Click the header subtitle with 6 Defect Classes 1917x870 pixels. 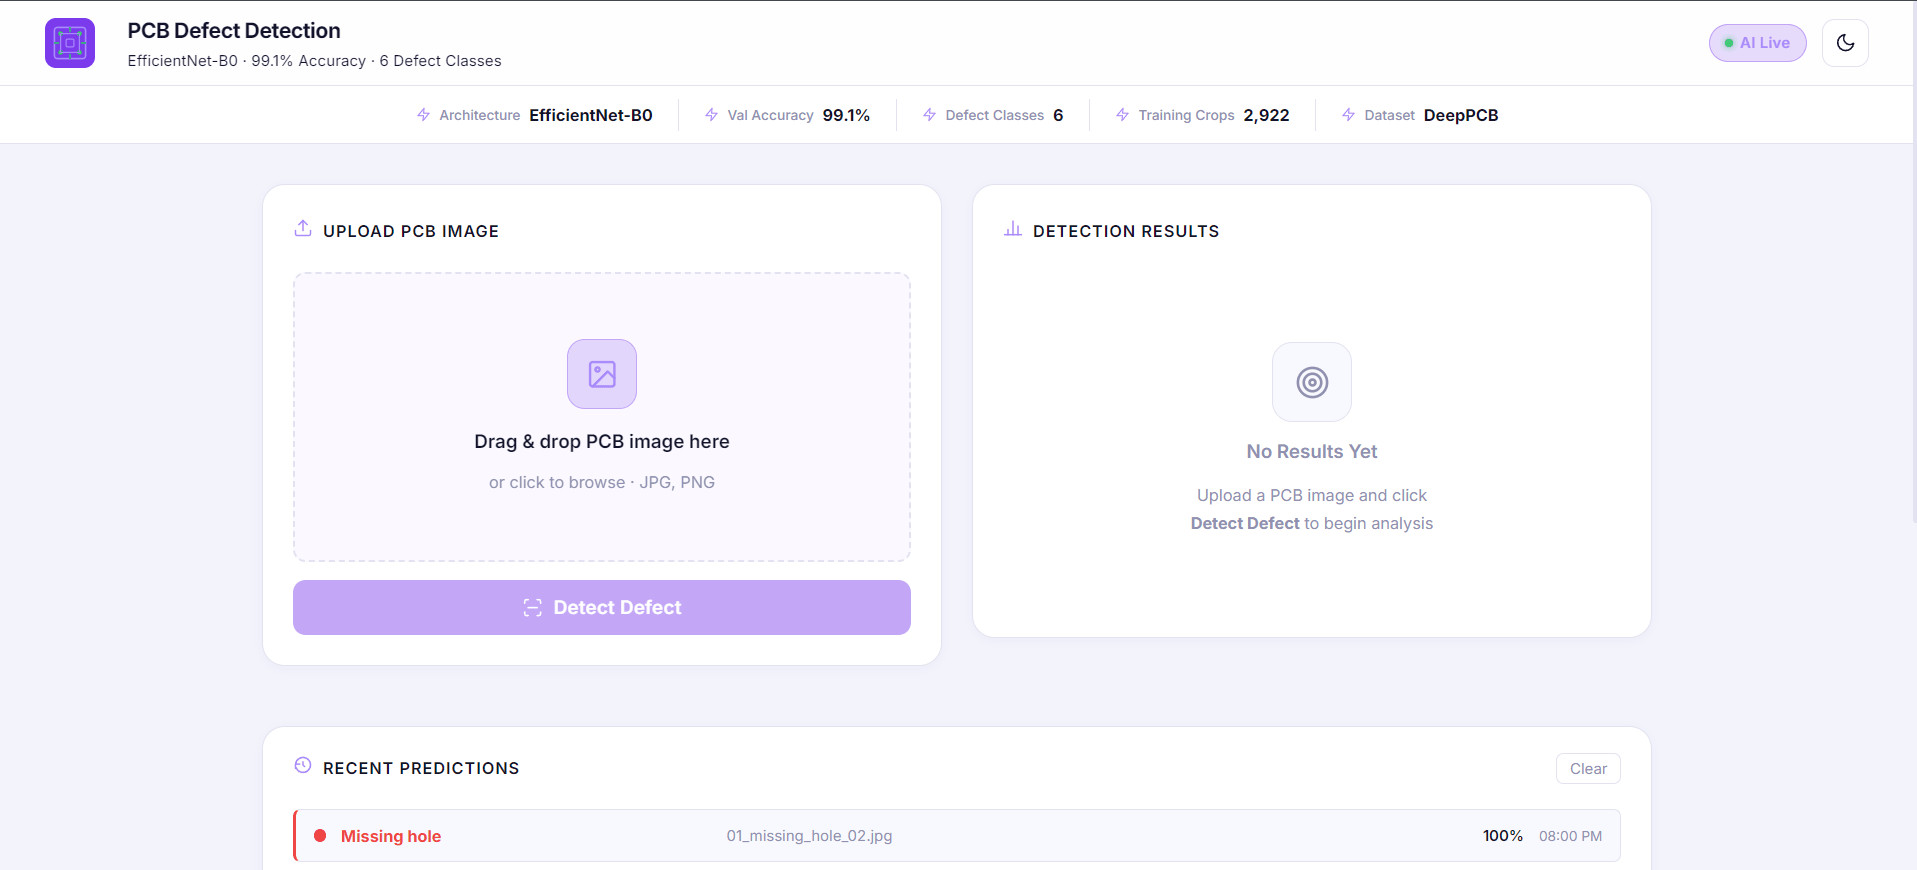[x=314, y=61]
